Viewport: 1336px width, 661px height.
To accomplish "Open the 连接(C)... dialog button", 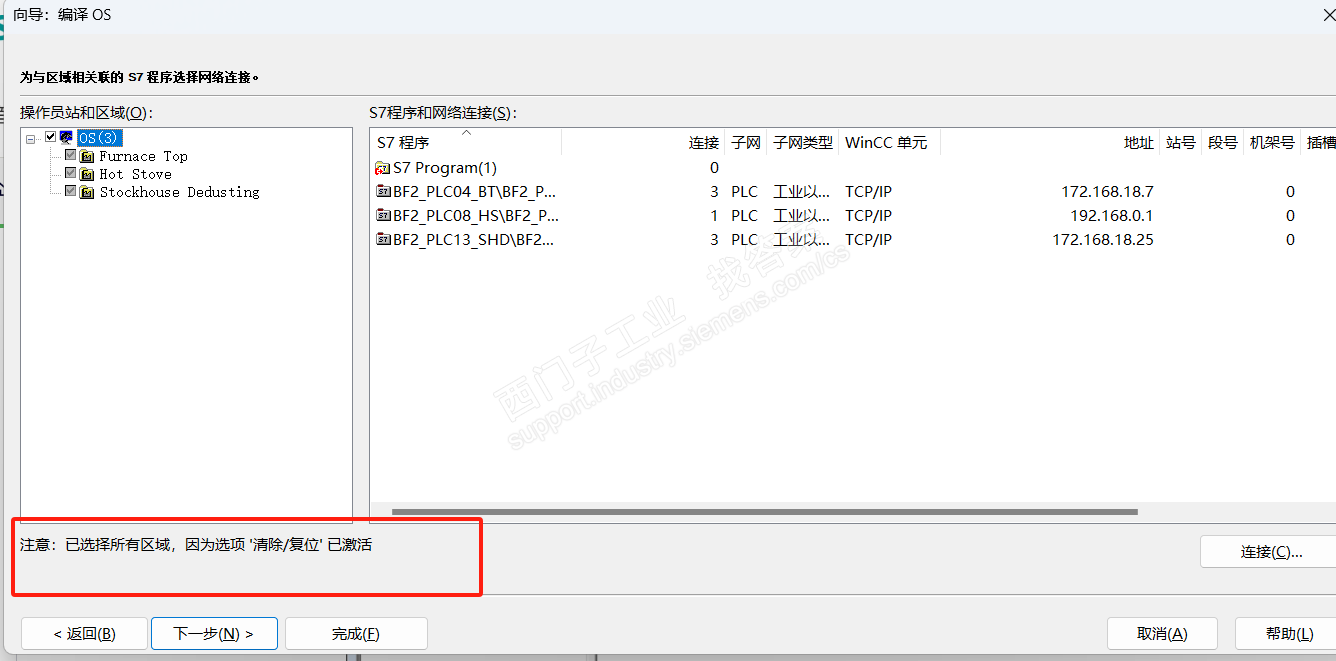I will coord(1268,551).
